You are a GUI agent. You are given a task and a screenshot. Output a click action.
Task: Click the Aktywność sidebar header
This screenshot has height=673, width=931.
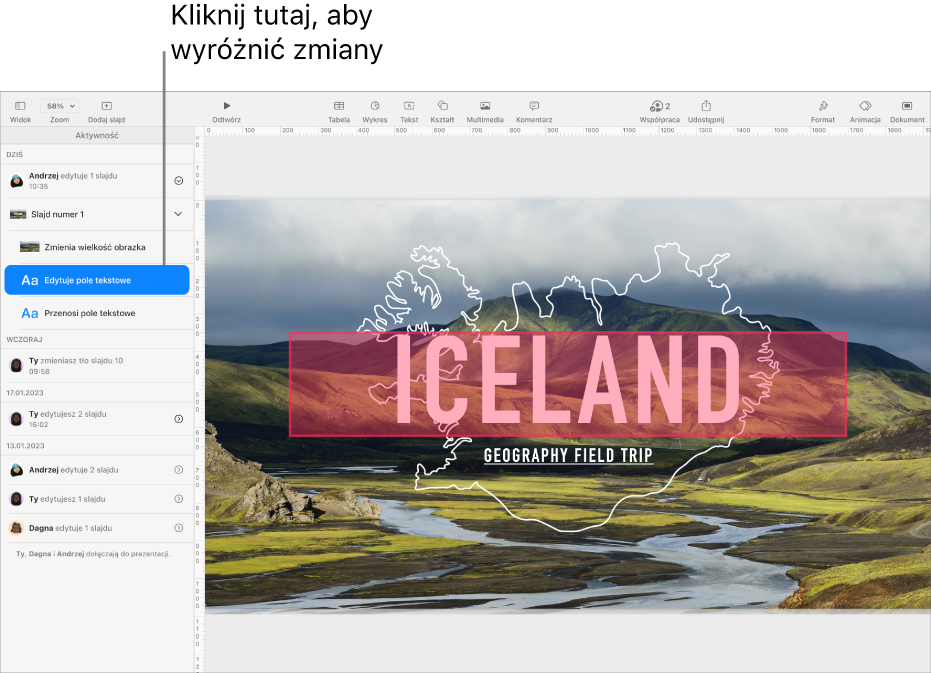pyautogui.click(x=97, y=135)
